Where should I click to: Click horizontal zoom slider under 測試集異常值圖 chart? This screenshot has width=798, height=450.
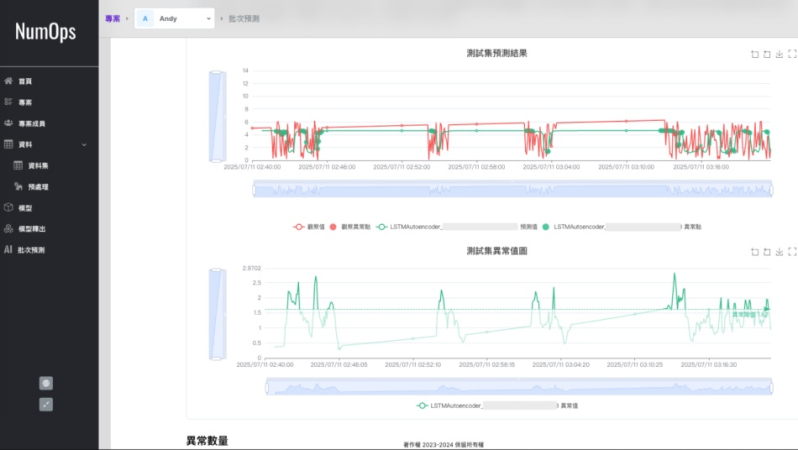(x=519, y=387)
